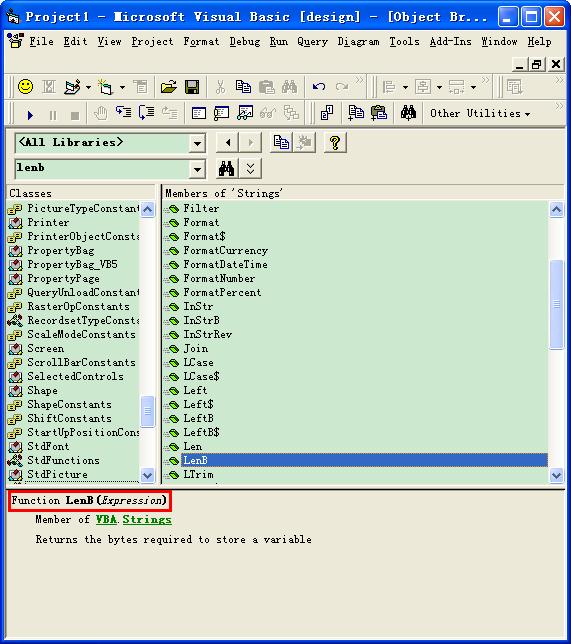Open the Project menu
The height and width of the screenshot is (644, 571).
152,41
